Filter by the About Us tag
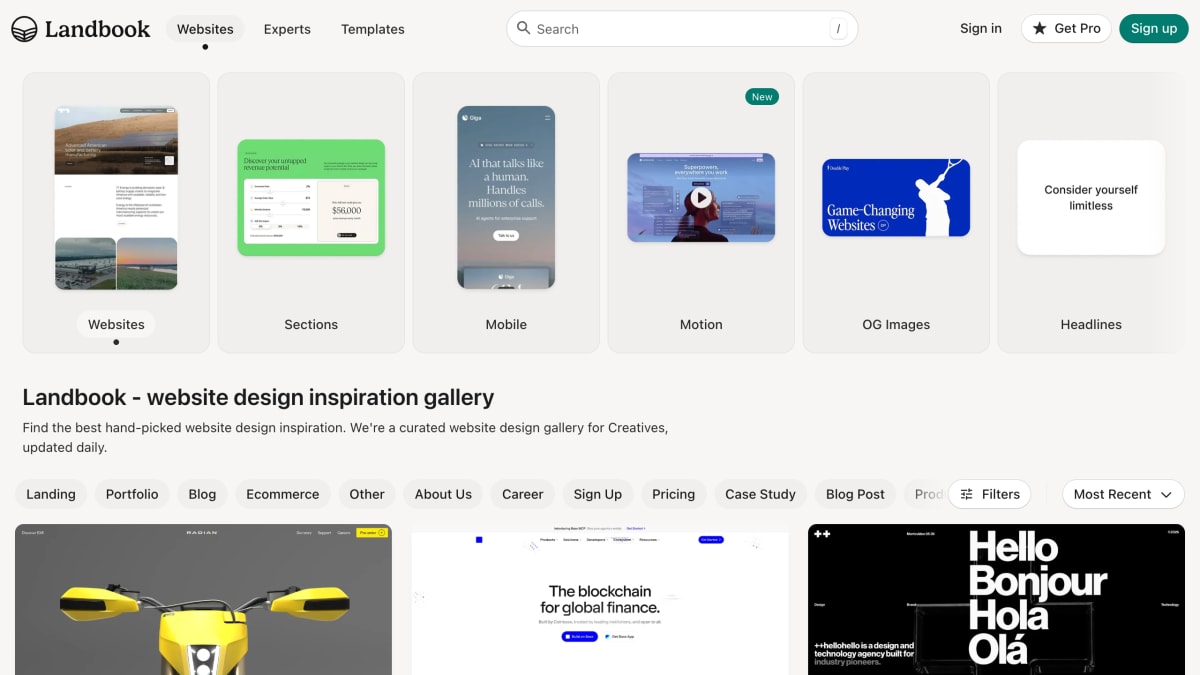Viewport: 1200px width, 675px height. point(443,494)
